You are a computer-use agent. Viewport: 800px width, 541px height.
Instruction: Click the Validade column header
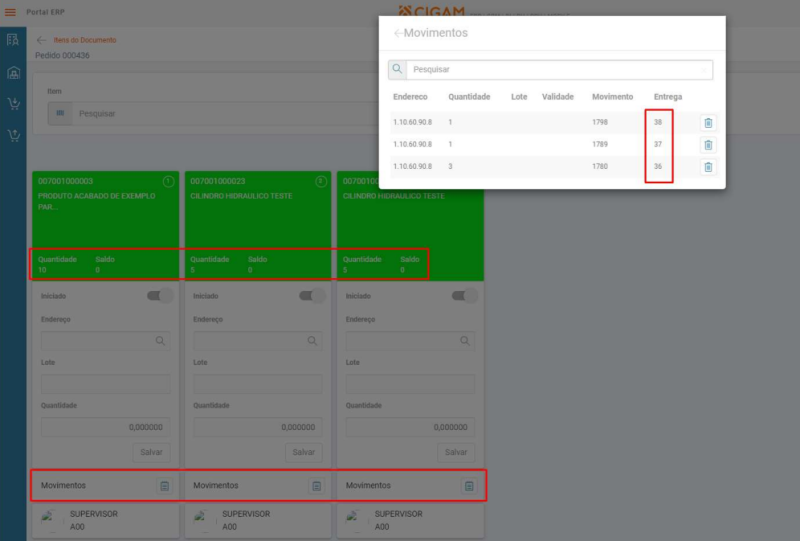pos(558,97)
